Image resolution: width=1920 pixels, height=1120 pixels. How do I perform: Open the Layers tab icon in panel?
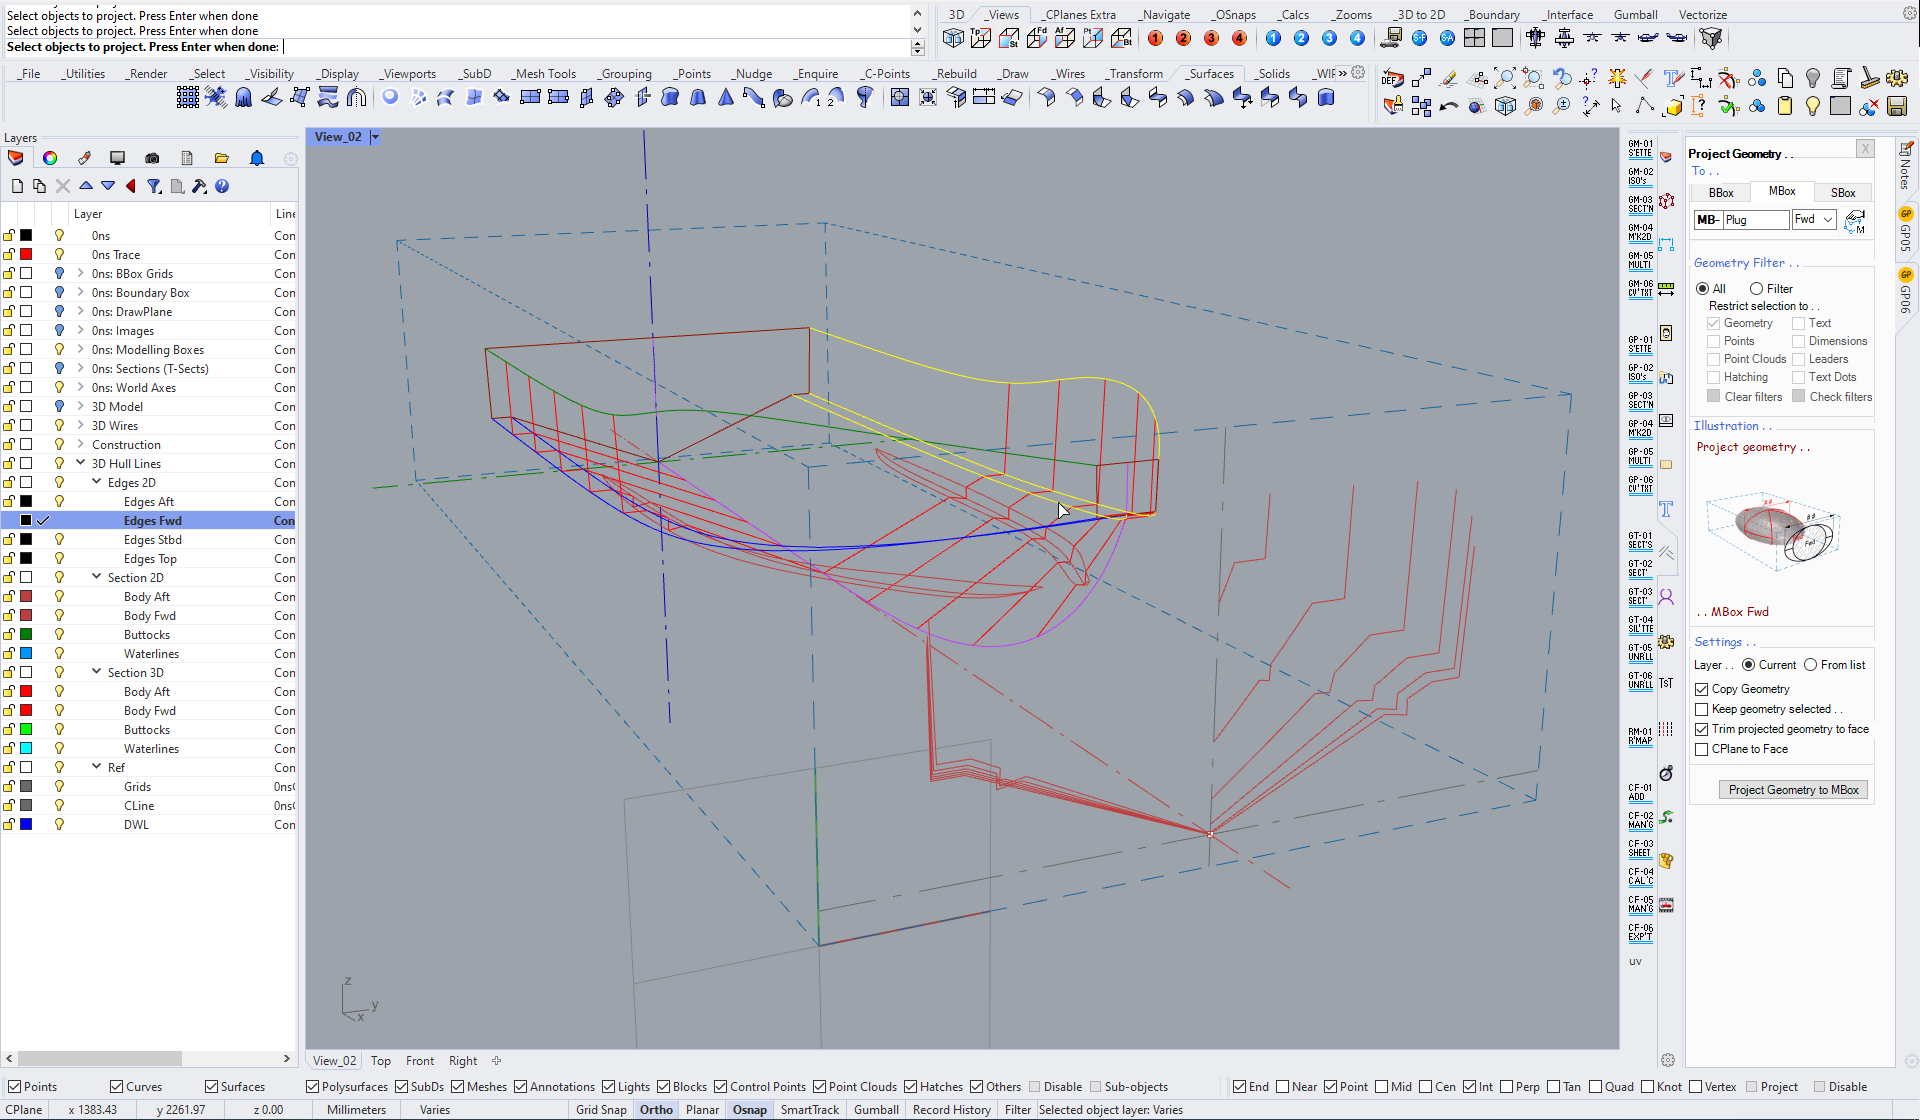pos(15,158)
